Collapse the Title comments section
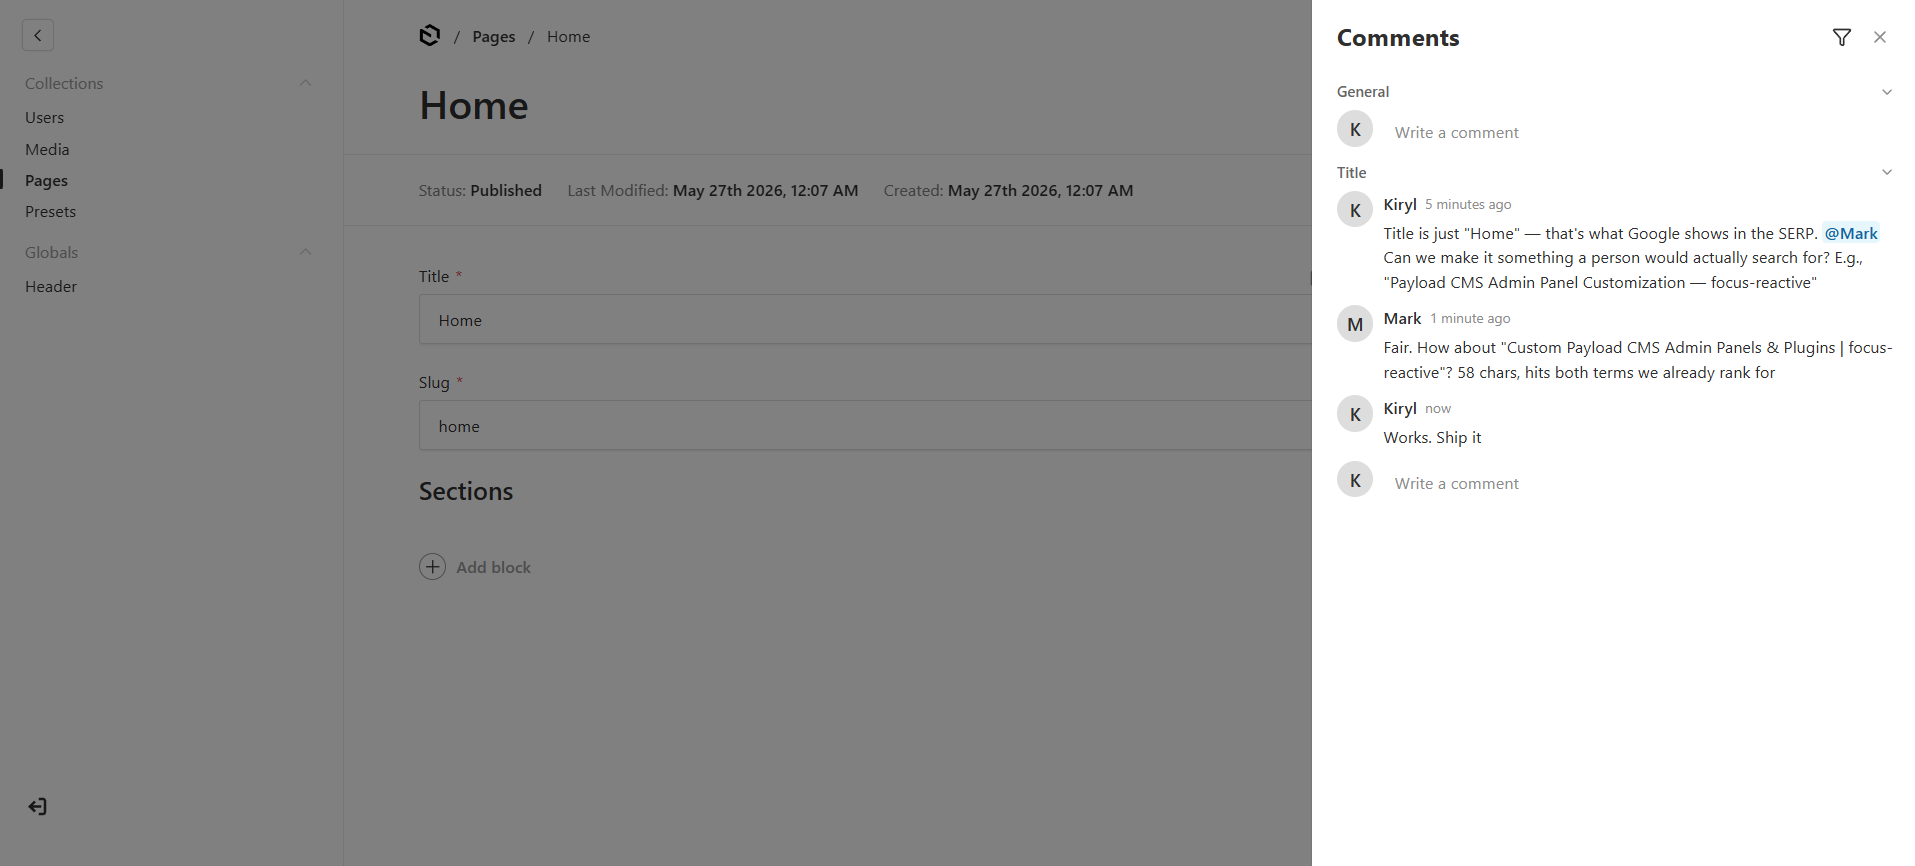 (x=1886, y=172)
